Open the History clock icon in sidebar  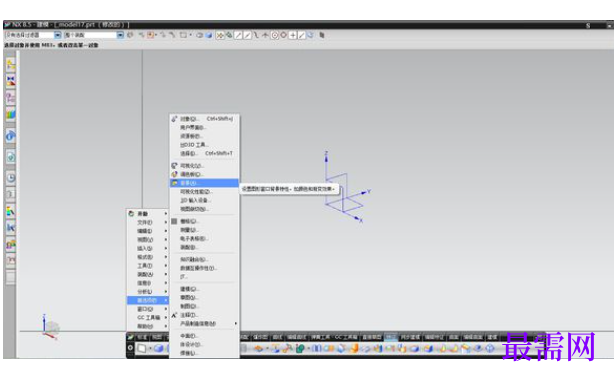[x=11, y=177]
